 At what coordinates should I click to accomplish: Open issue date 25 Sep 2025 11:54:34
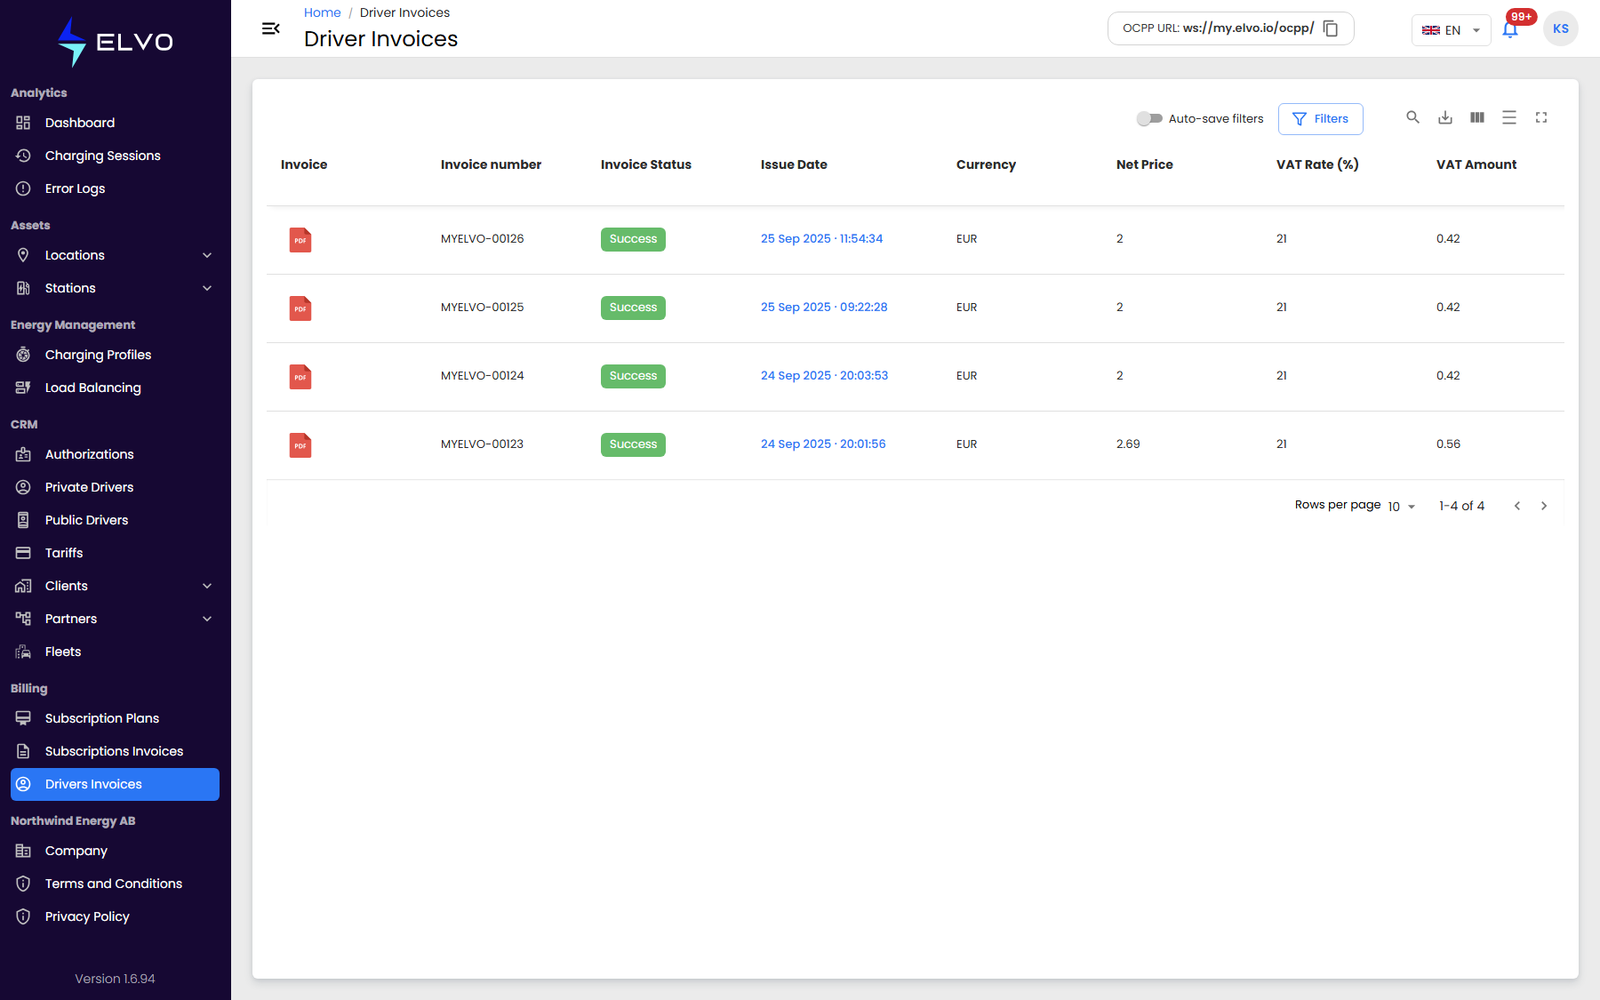point(821,239)
